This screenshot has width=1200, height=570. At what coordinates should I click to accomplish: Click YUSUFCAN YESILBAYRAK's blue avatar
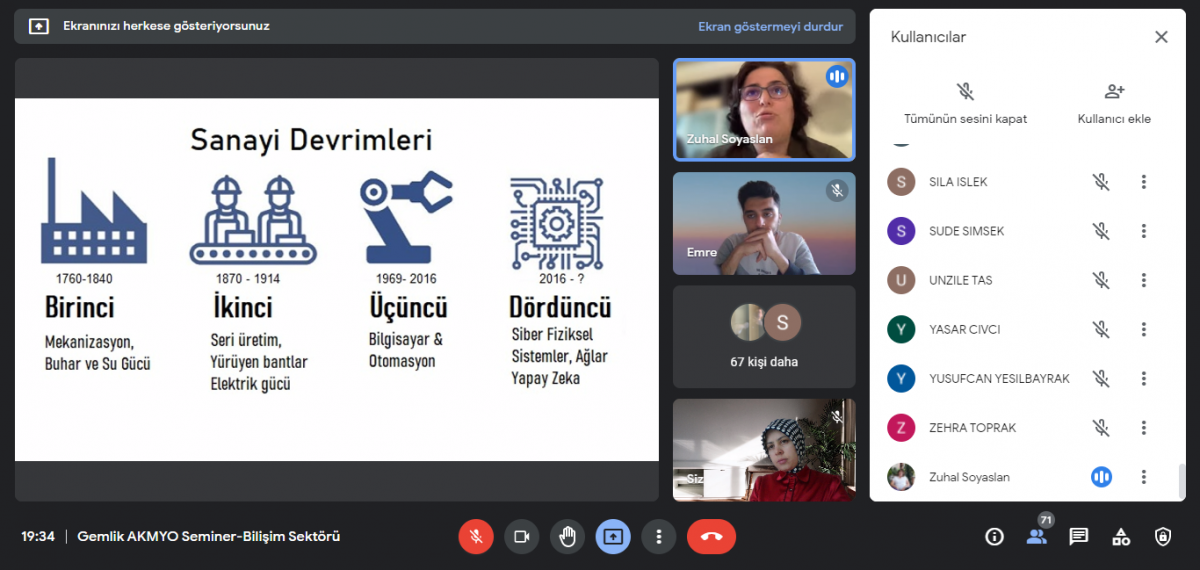901,378
